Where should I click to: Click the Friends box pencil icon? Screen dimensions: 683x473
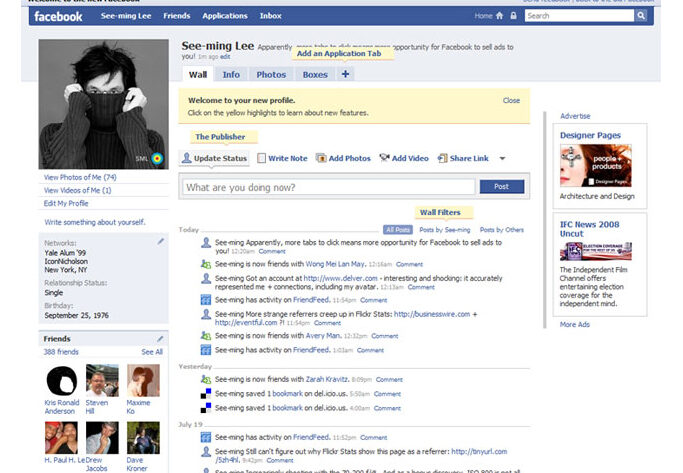[x=160, y=339]
